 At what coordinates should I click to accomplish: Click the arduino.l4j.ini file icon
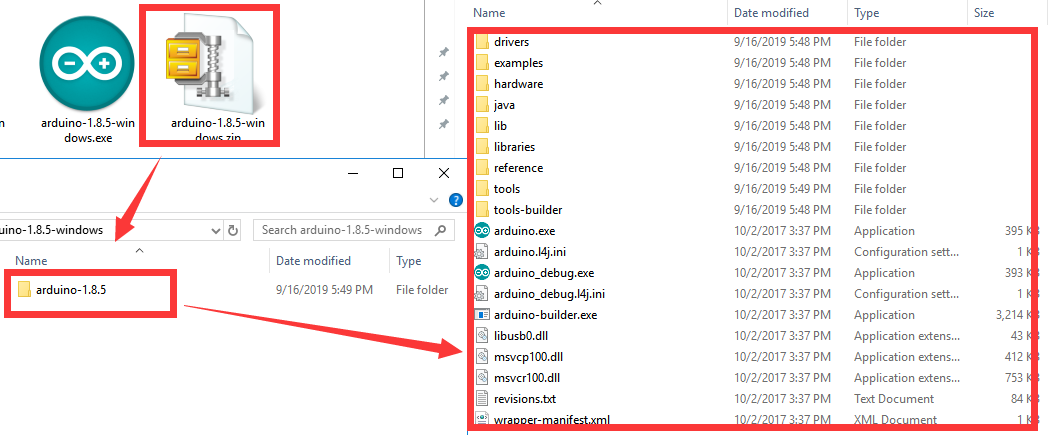click(483, 252)
